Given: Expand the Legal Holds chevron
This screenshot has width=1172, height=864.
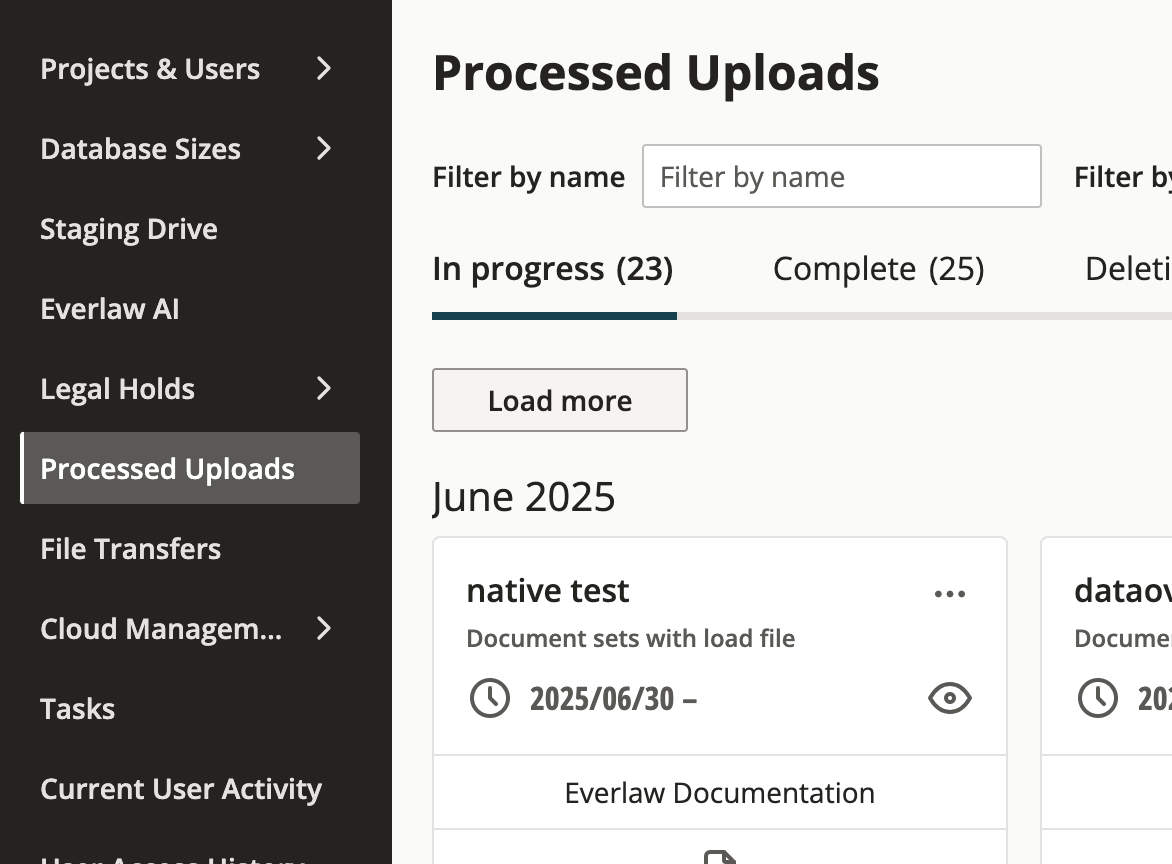Looking at the screenshot, I should [324, 388].
